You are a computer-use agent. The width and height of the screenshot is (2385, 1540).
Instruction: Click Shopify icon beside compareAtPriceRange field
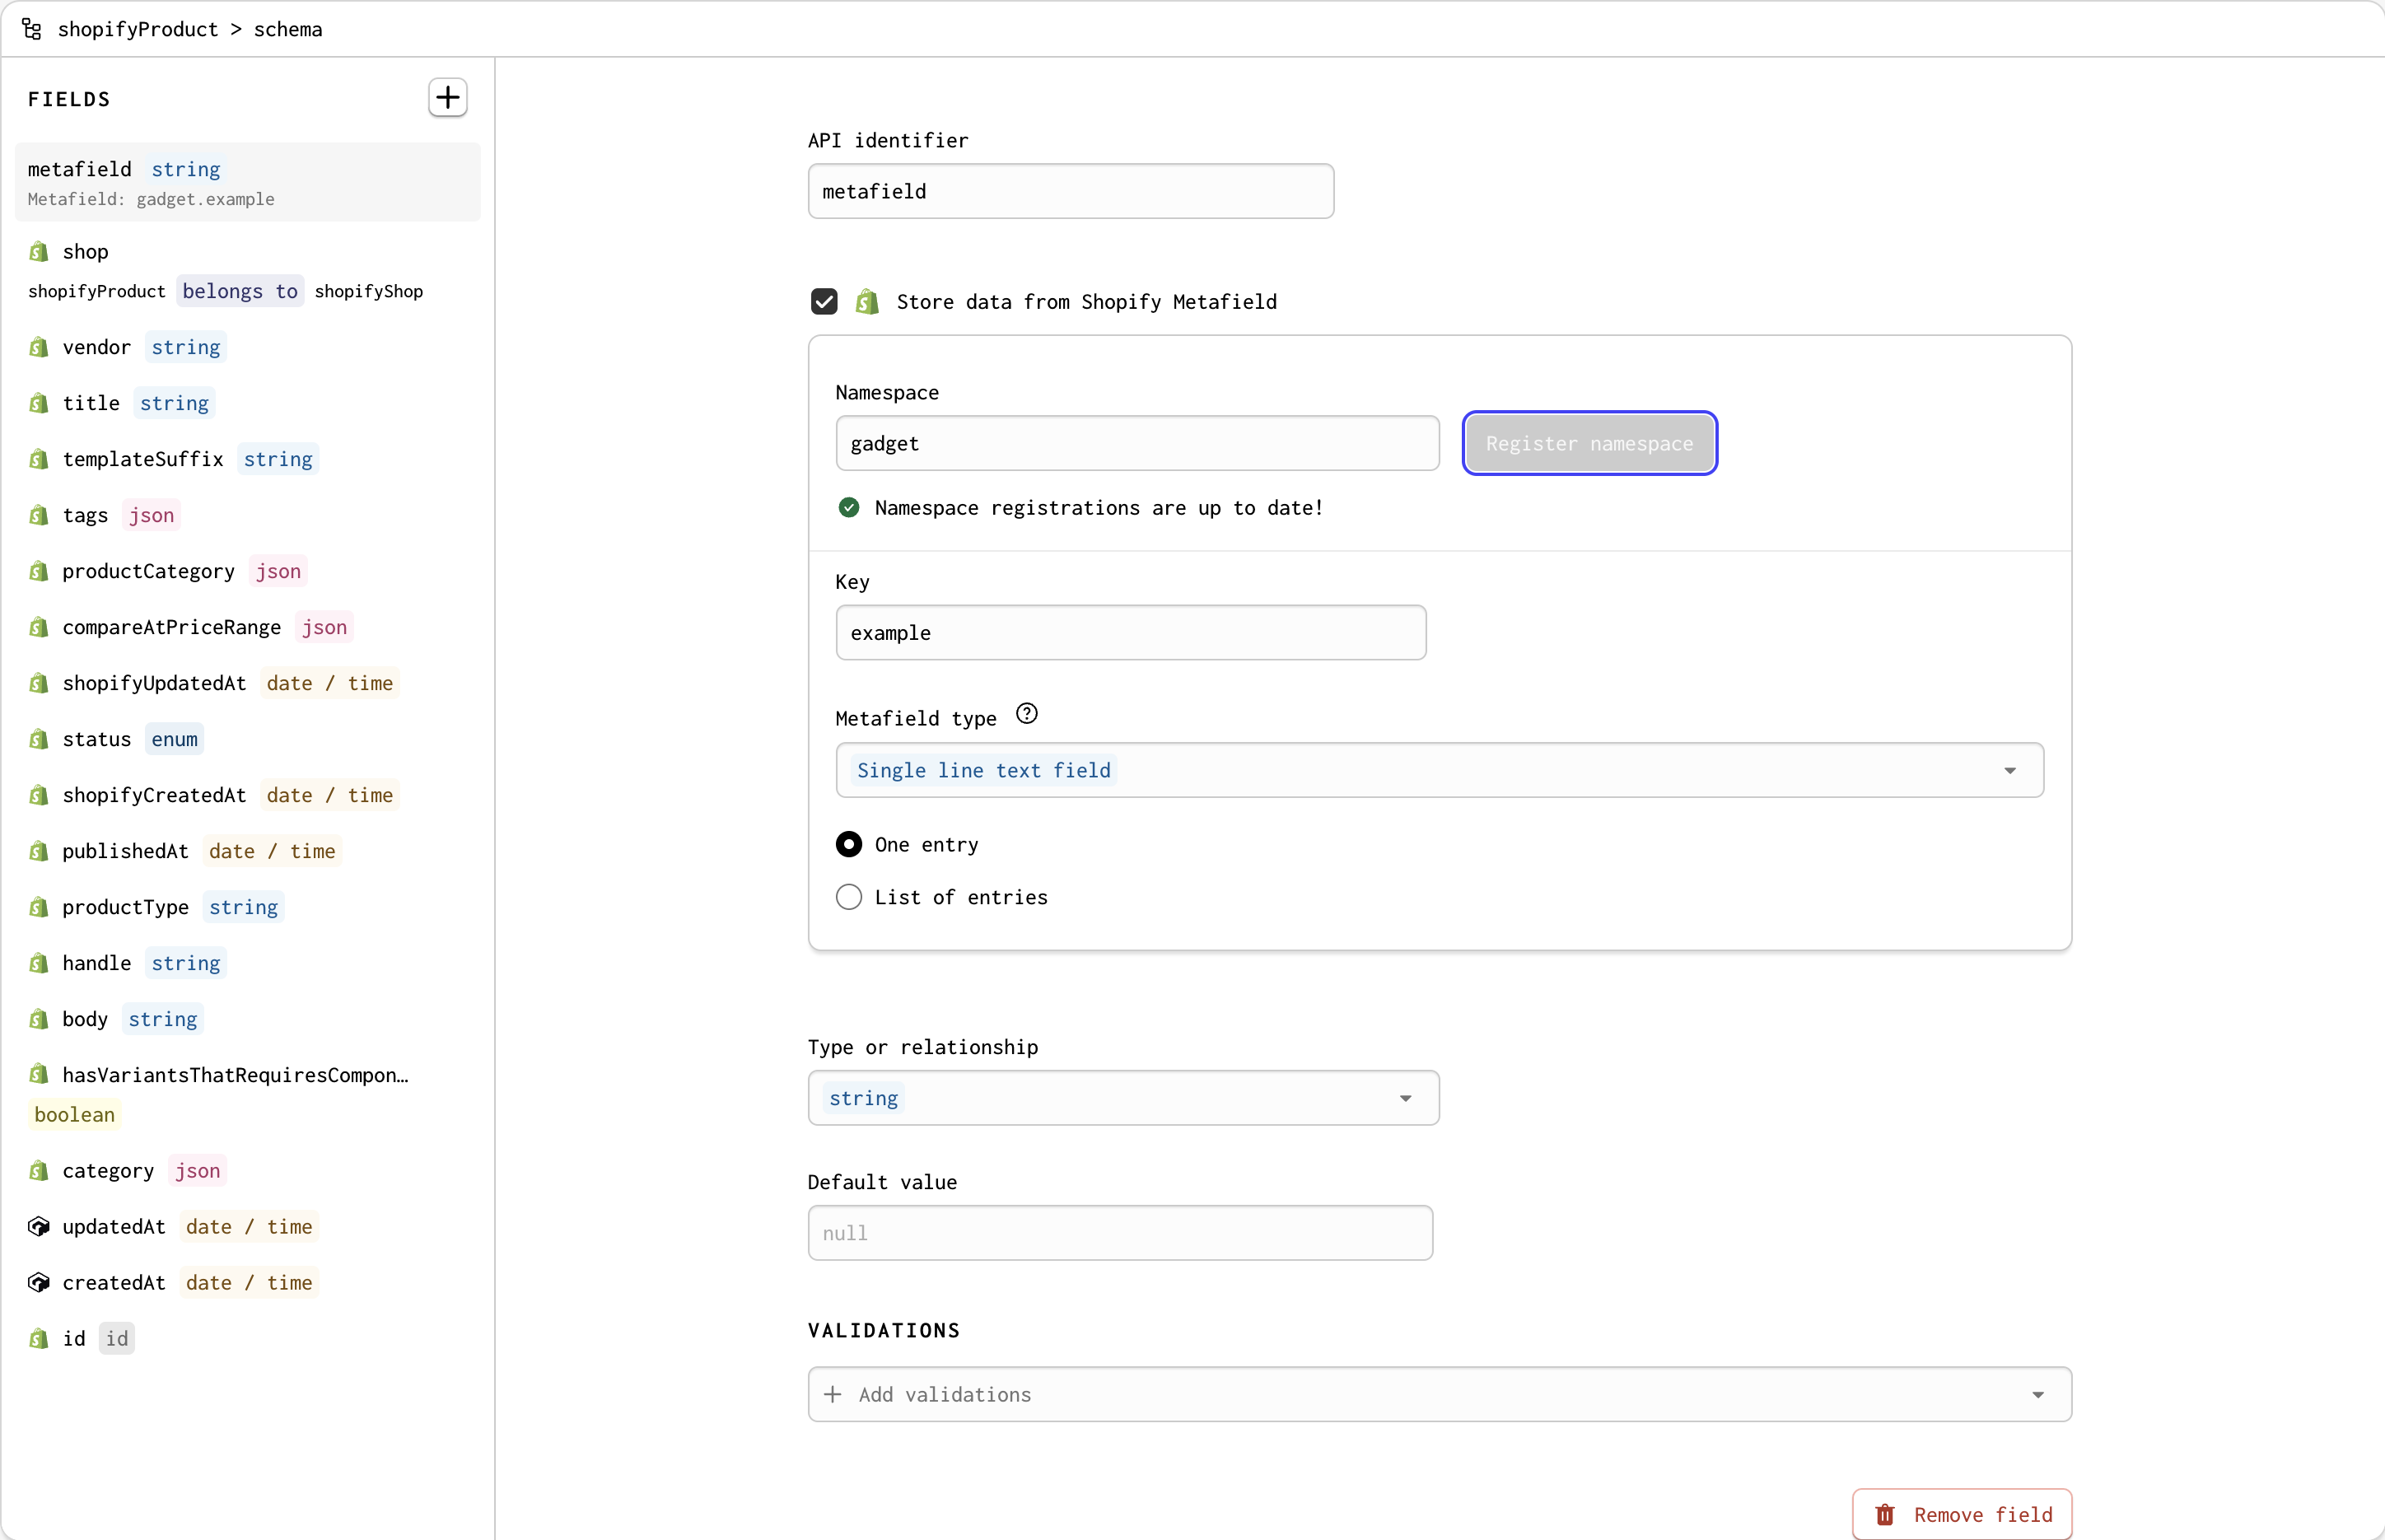click(39, 627)
